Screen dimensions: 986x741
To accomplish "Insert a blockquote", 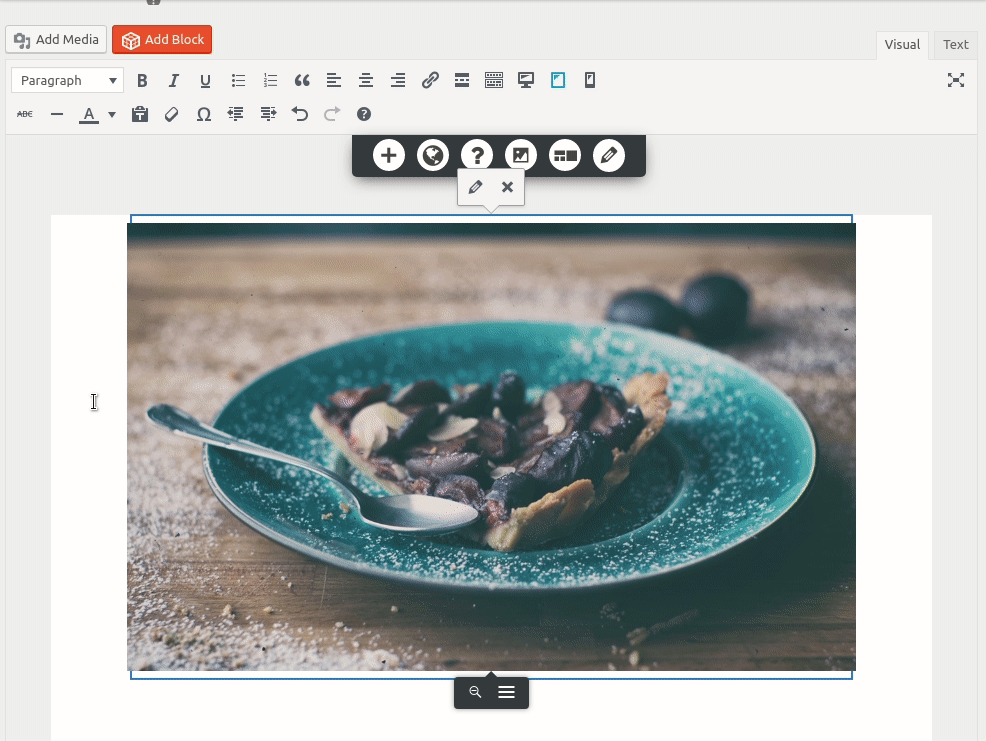I will (x=302, y=80).
